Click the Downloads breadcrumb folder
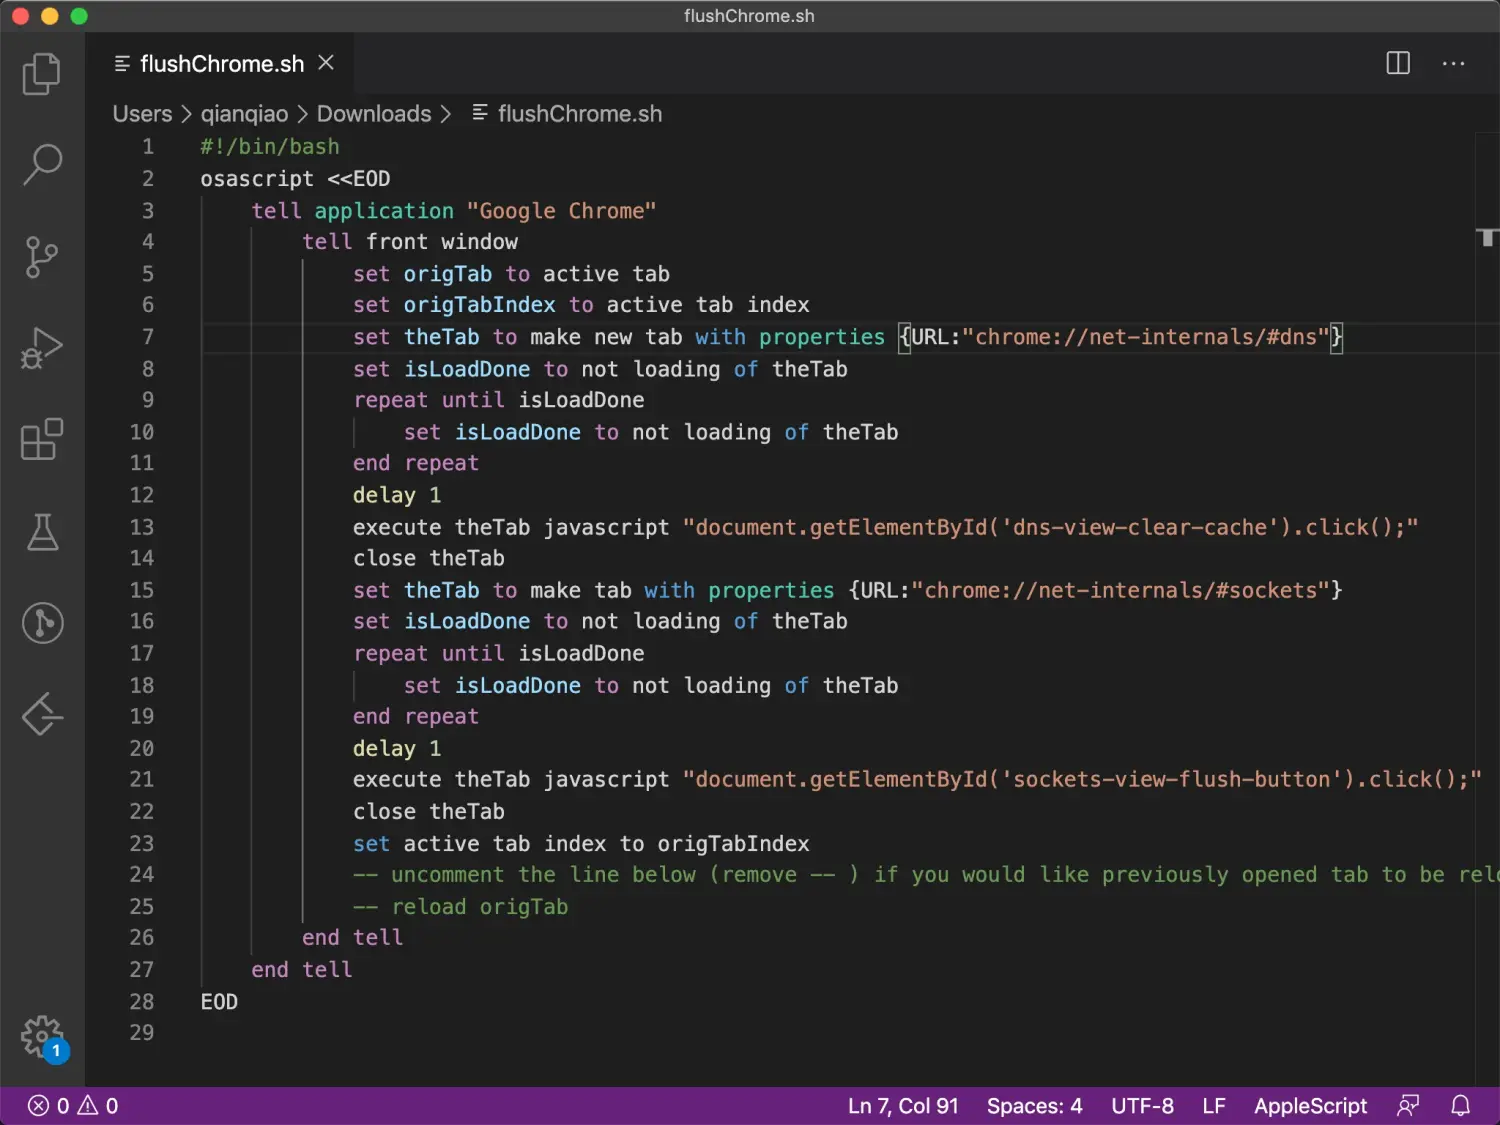Image resolution: width=1500 pixels, height=1125 pixels. tap(373, 114)
